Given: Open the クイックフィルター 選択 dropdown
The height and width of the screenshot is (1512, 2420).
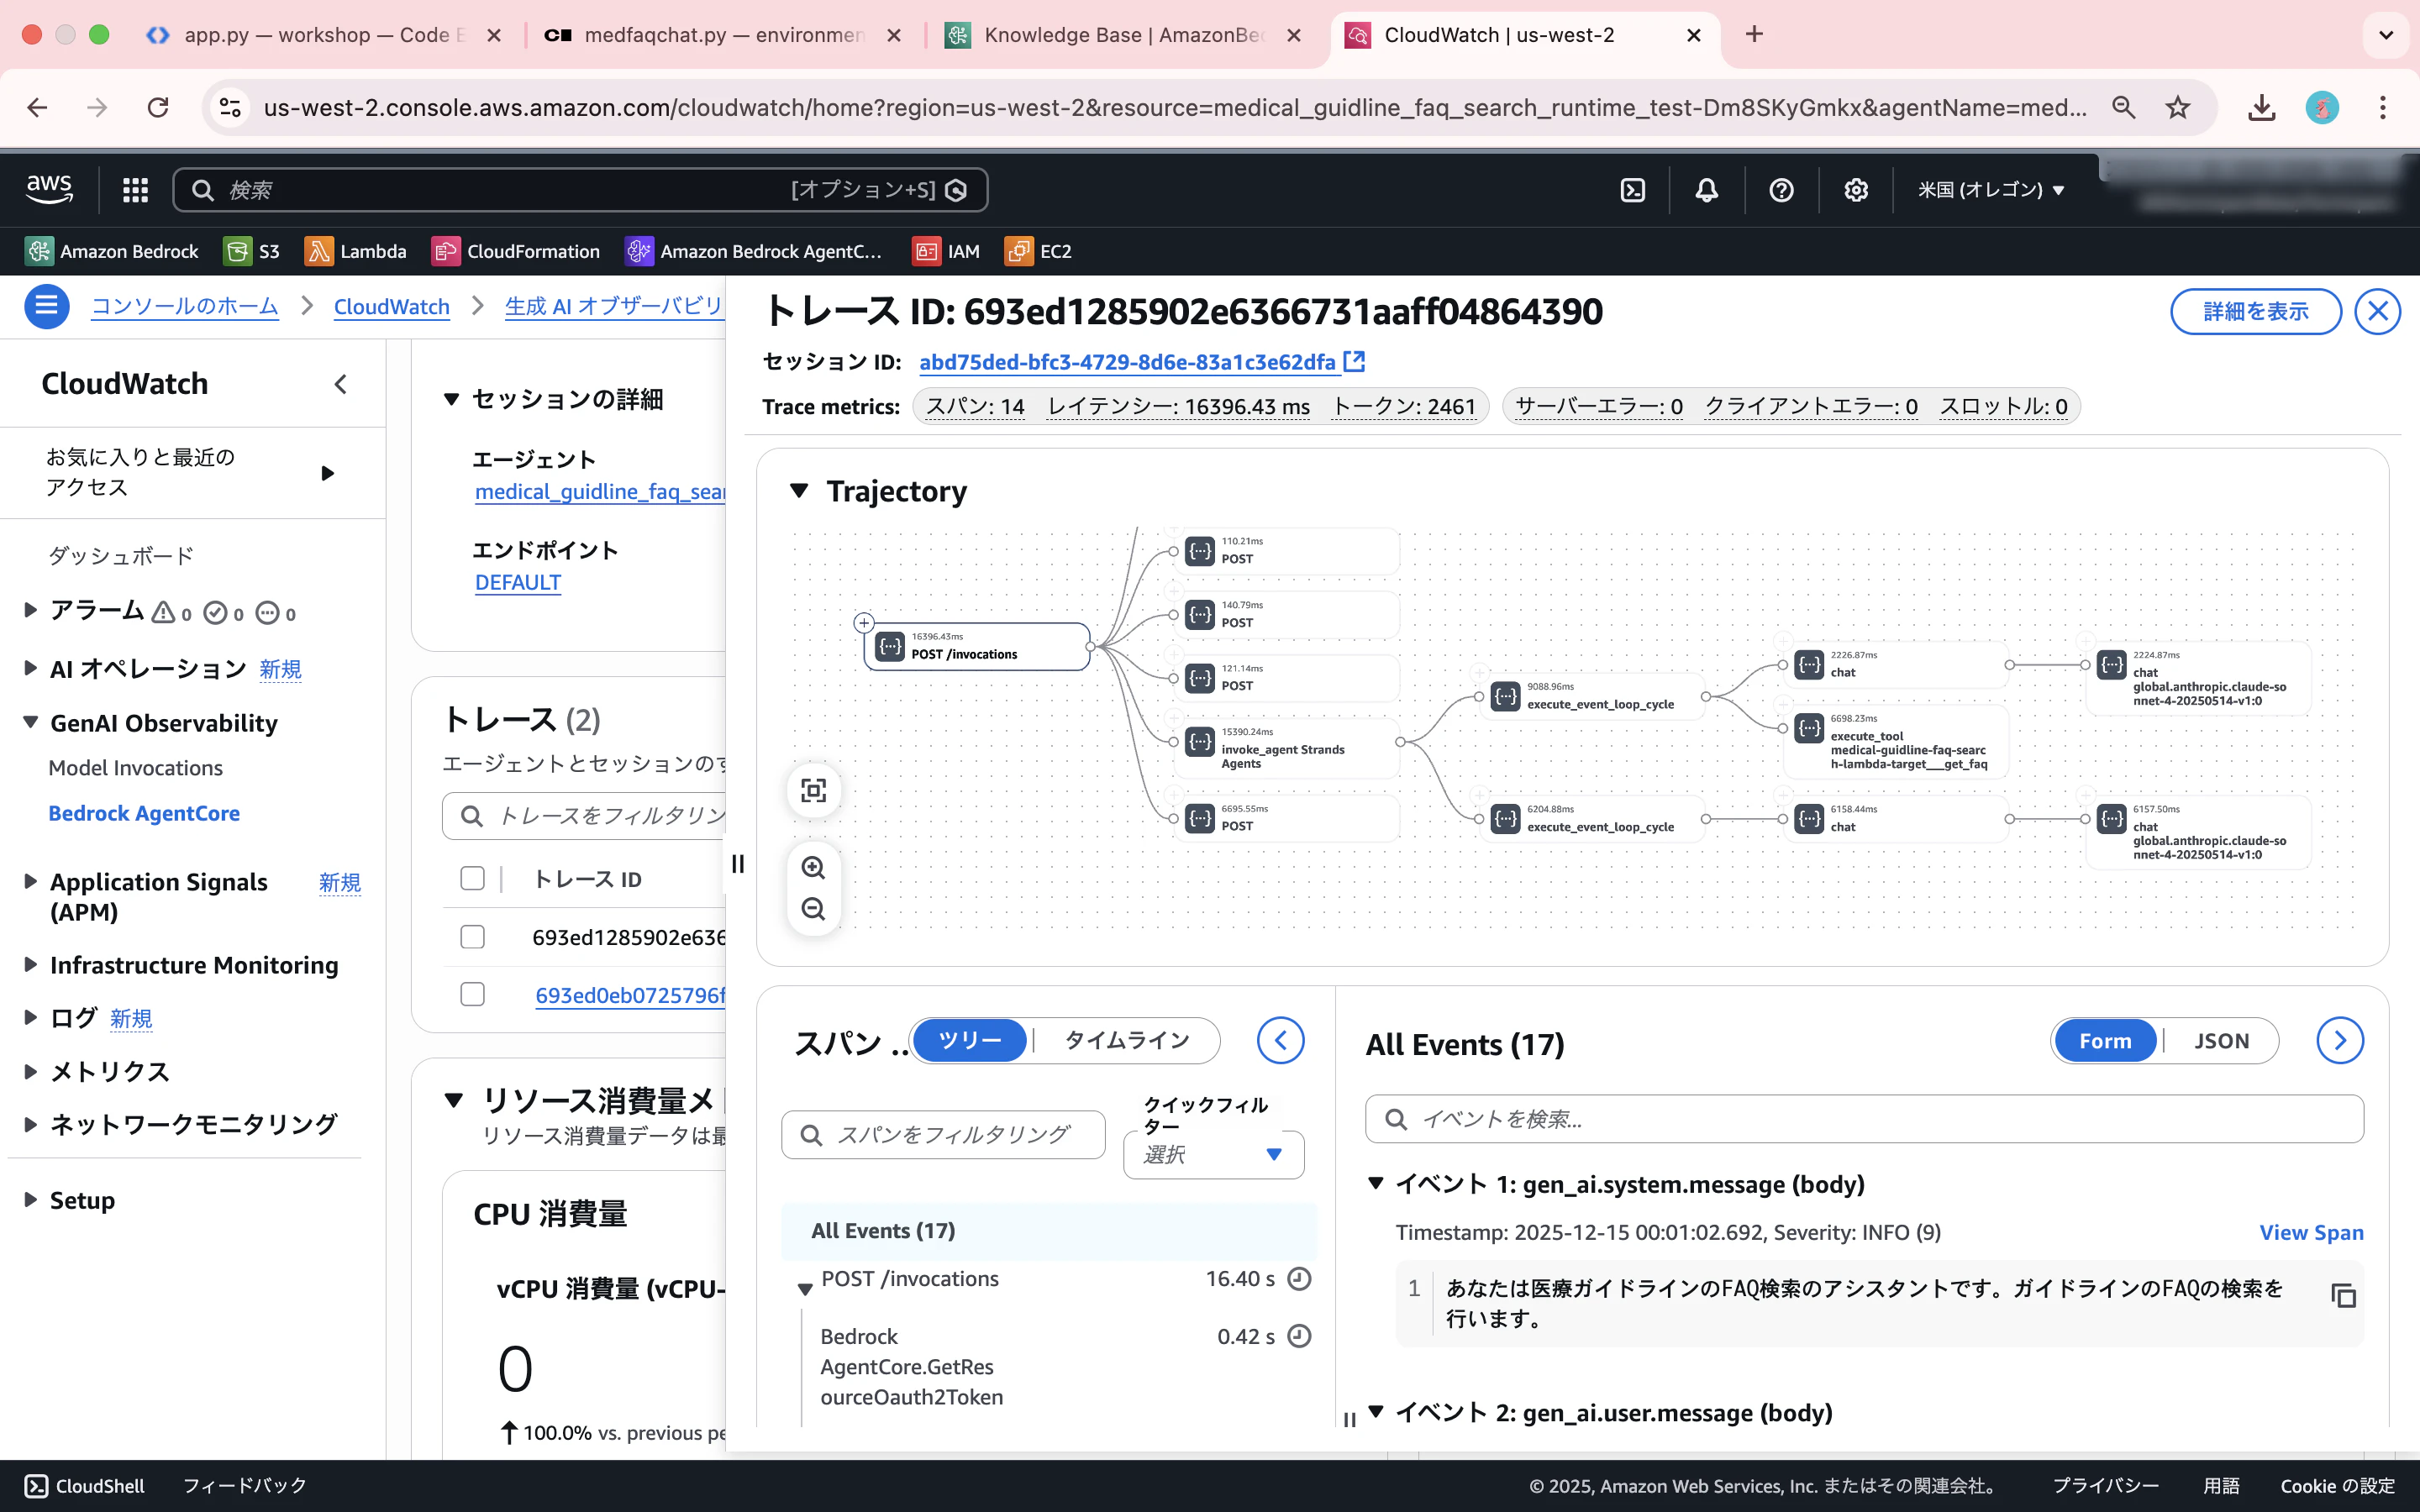Looking at the screenshot, I should [1213, 1155].
